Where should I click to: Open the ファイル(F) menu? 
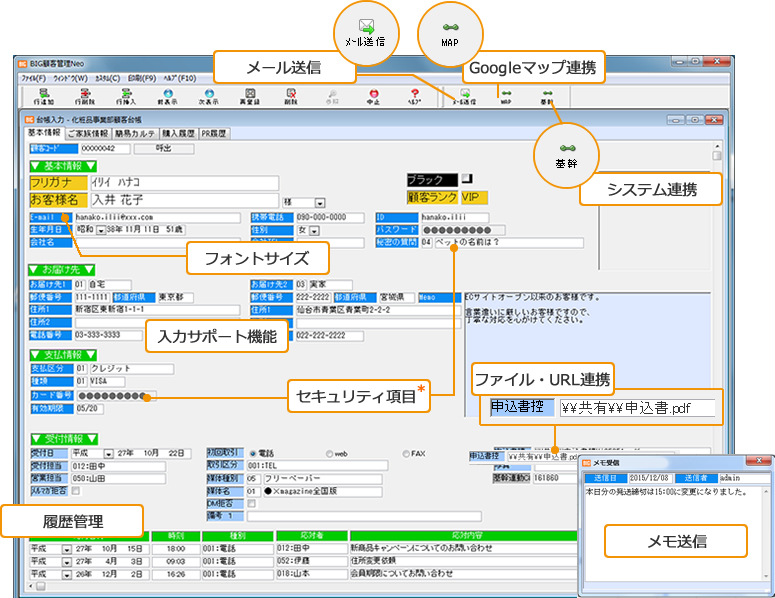(33, 79)
